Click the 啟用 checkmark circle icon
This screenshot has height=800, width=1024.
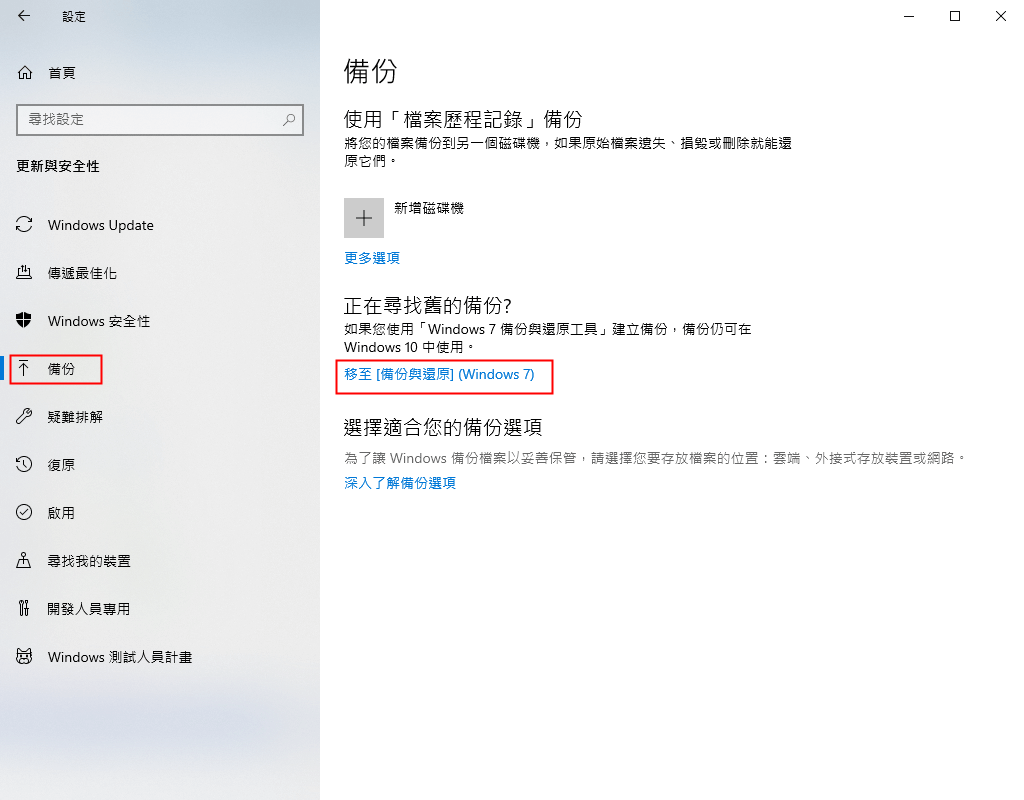[24, 512]
